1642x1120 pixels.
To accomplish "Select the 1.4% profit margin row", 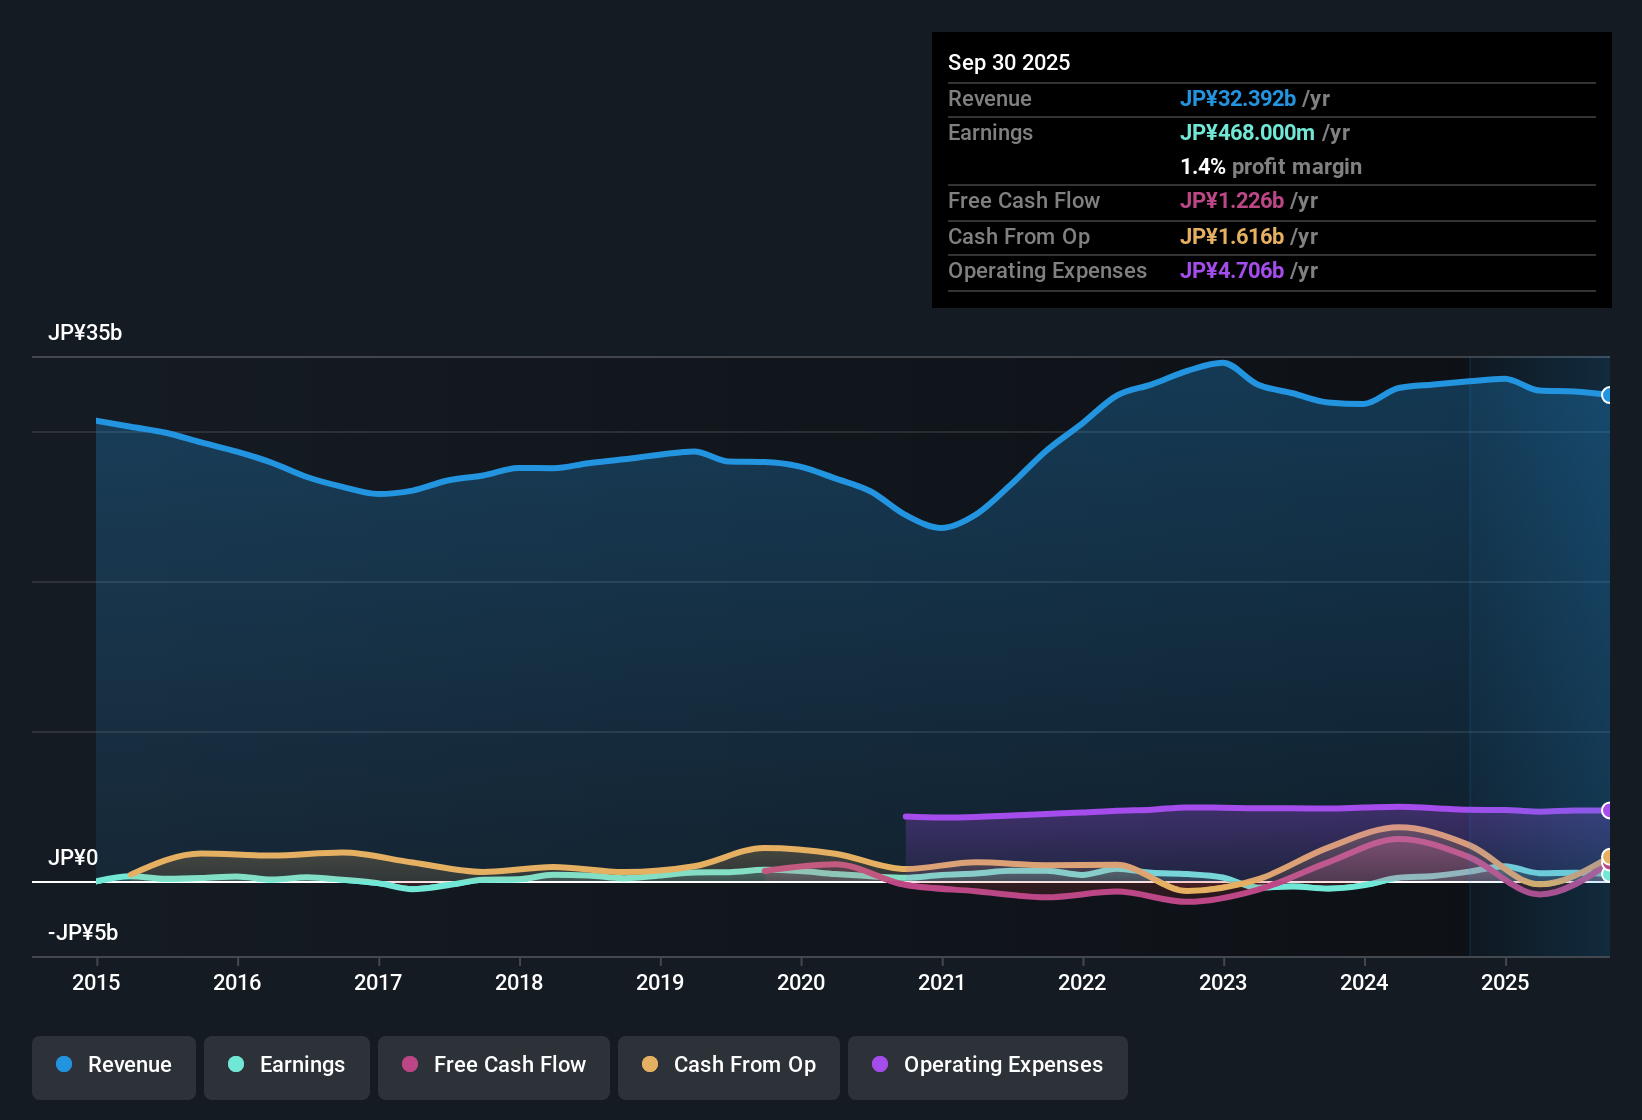I will coord(1270,167).
